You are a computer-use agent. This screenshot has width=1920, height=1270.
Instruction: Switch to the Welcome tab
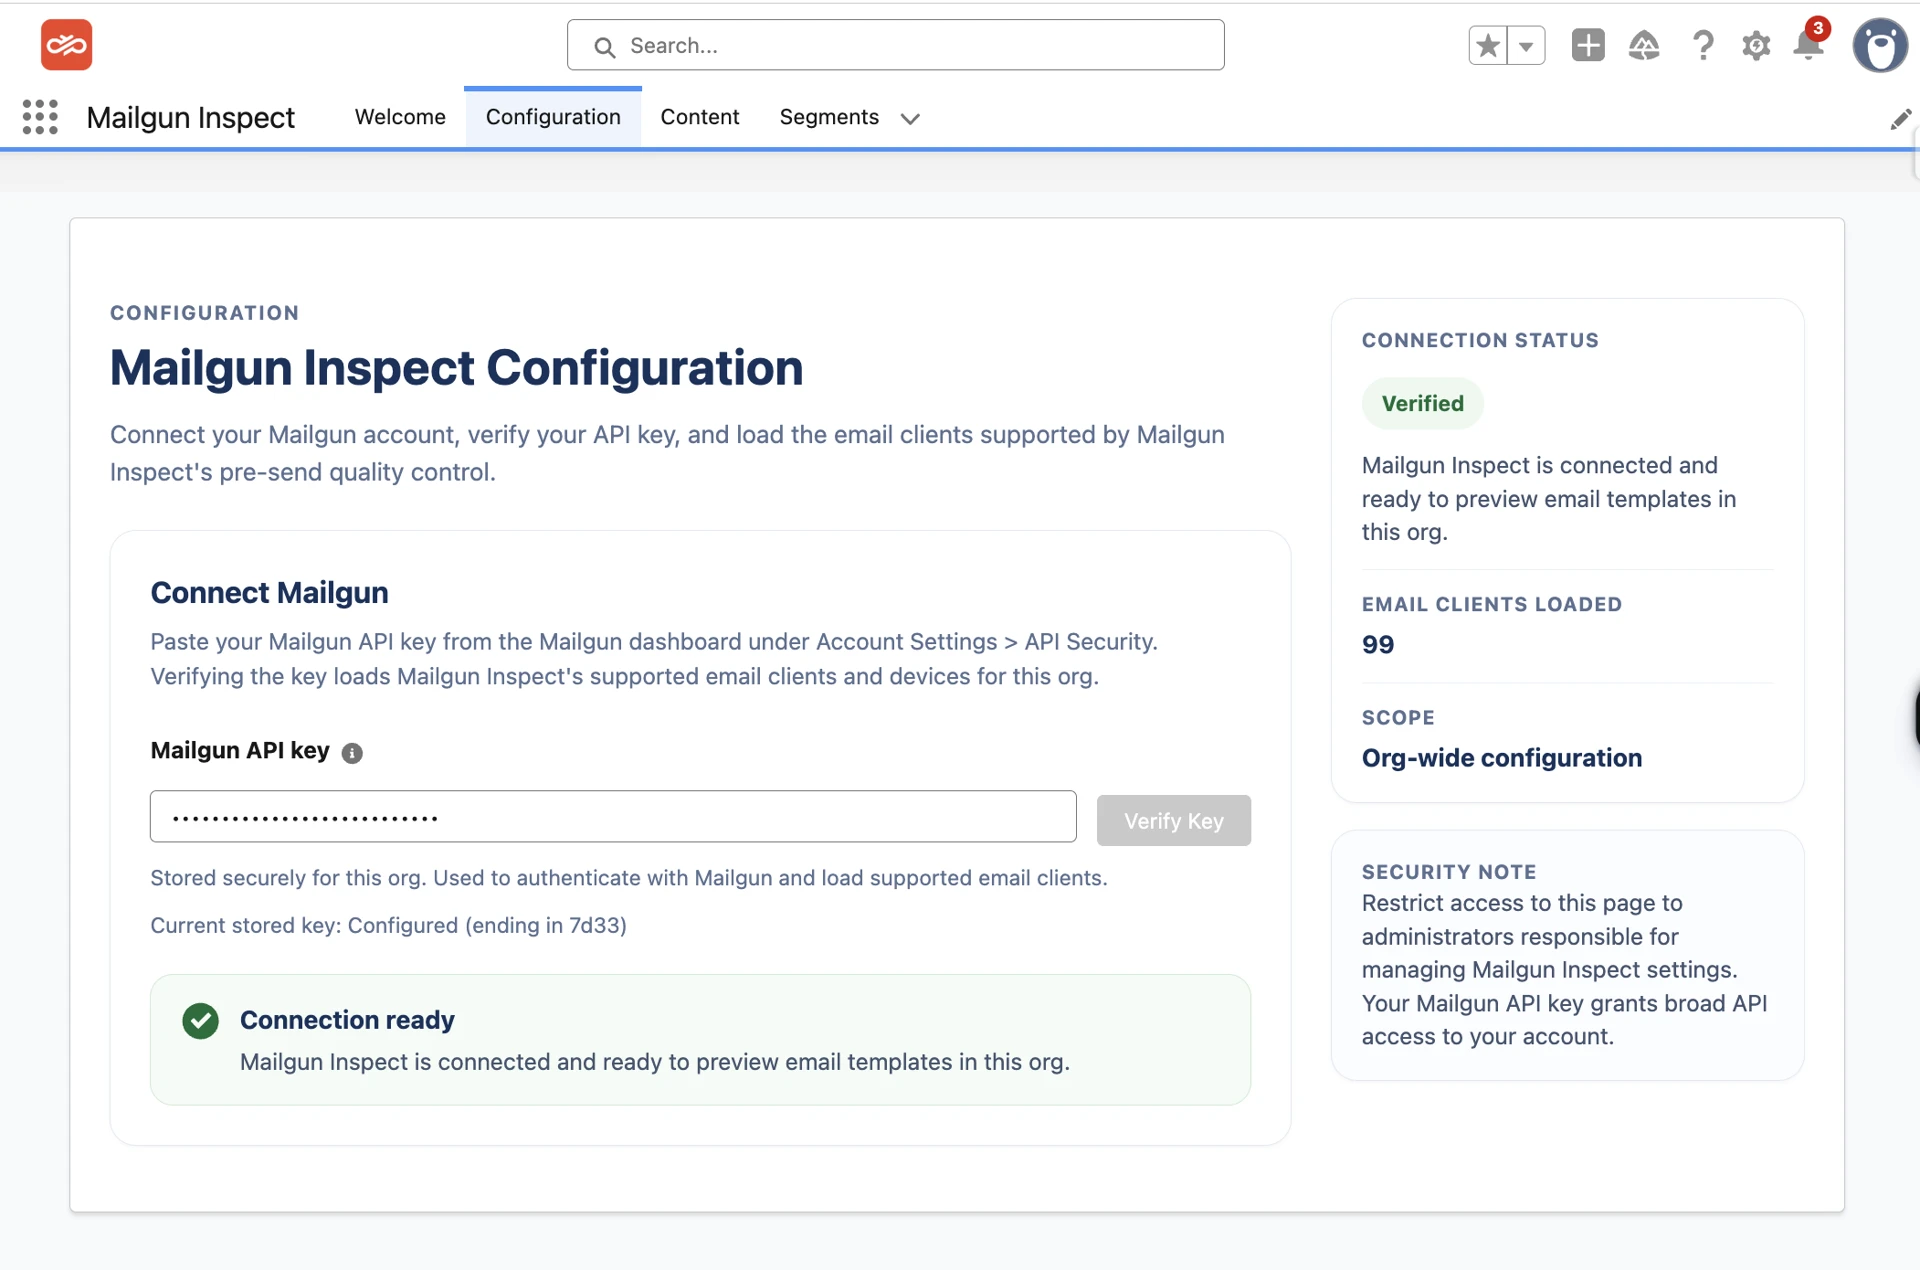coord(400,117)
